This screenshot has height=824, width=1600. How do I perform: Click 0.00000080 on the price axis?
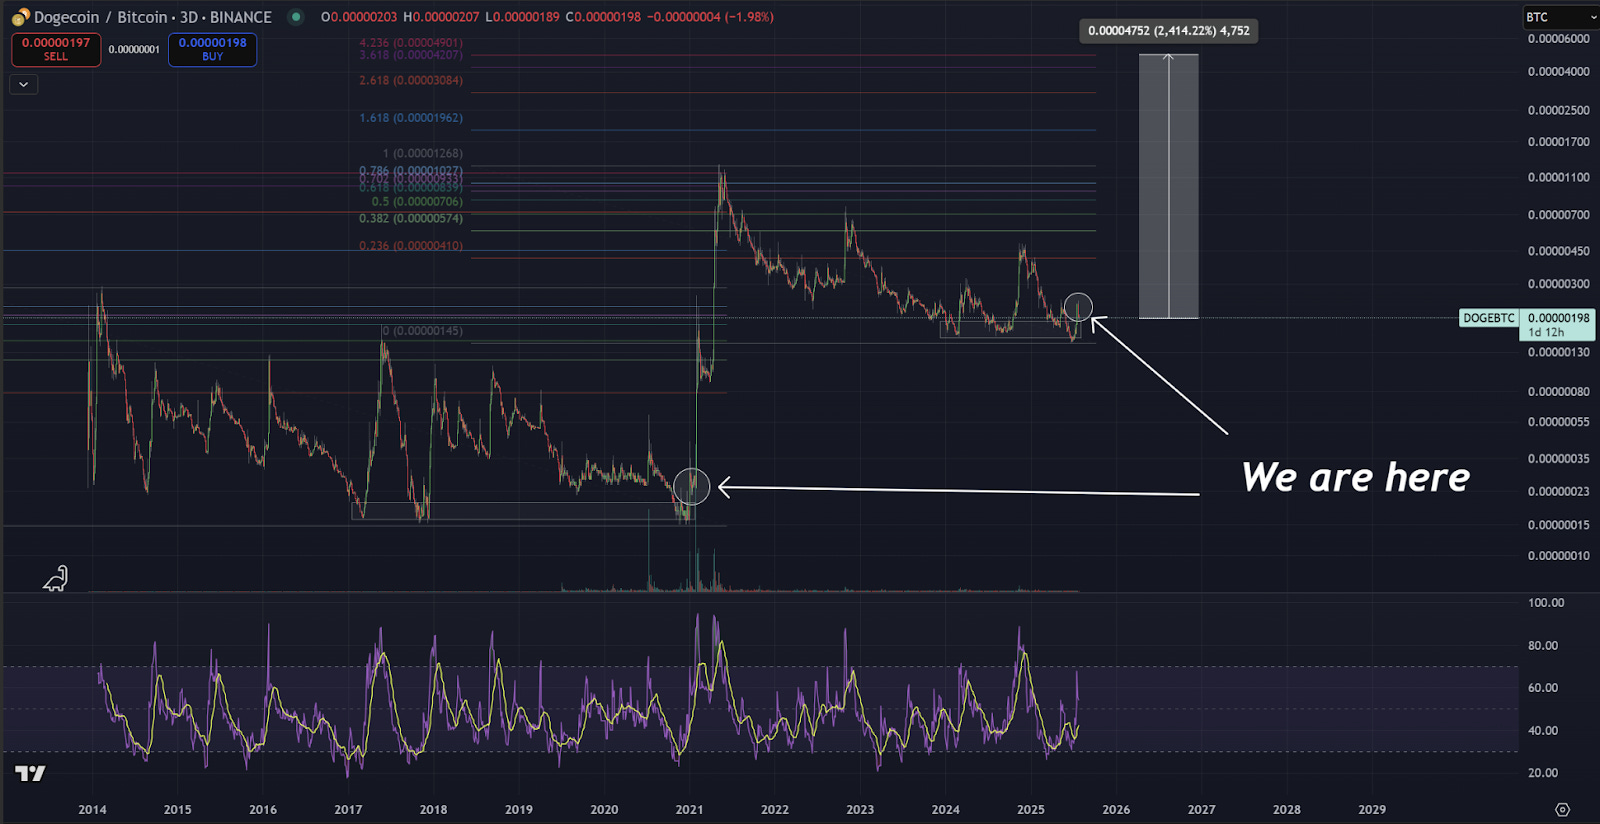click(1558, 392)
